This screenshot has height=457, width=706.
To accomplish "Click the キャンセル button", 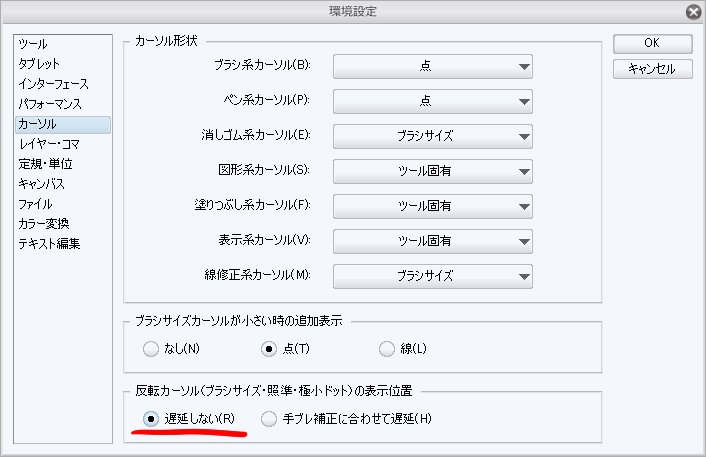I will click(x=652, y=69).
